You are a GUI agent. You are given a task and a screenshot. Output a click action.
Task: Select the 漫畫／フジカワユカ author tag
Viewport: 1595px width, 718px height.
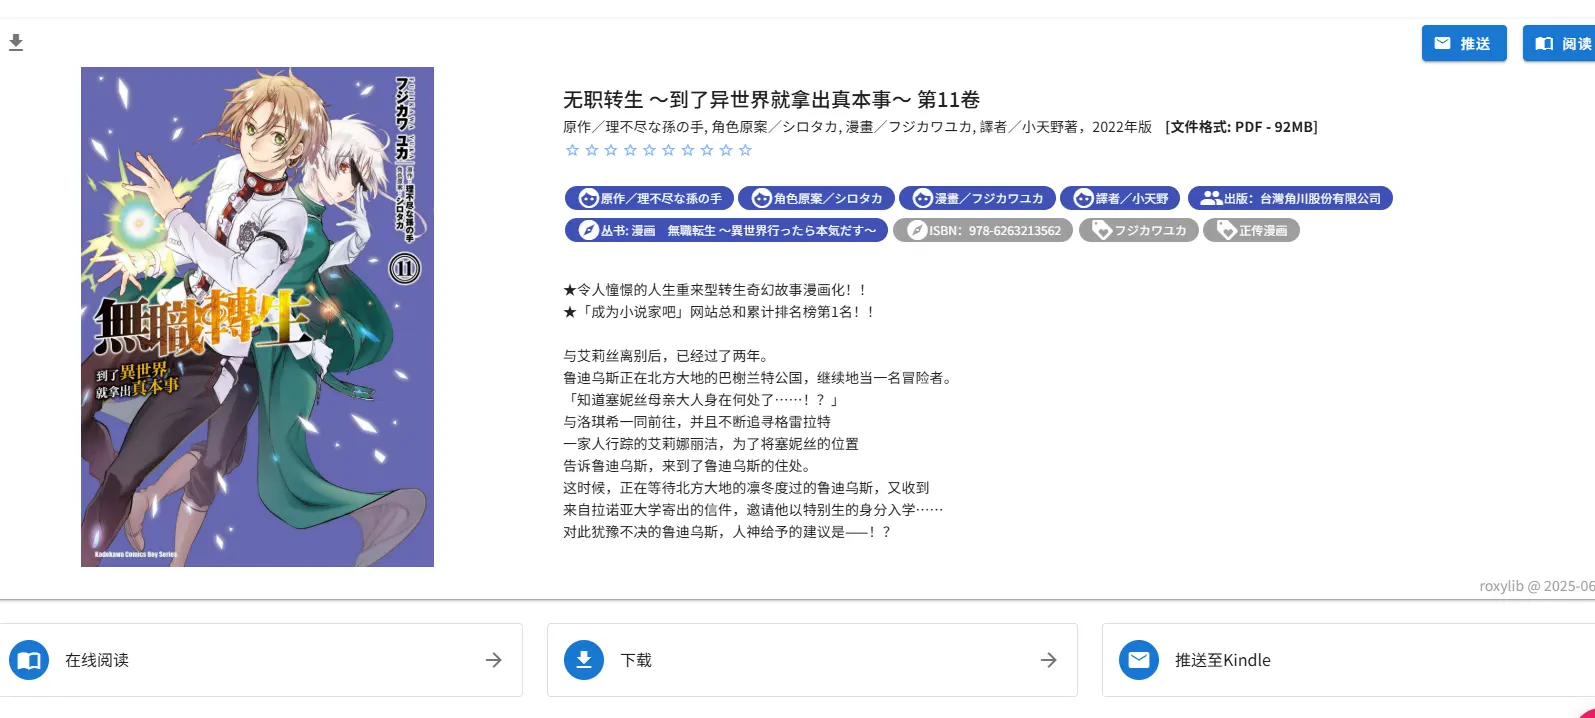coord(977,198)
